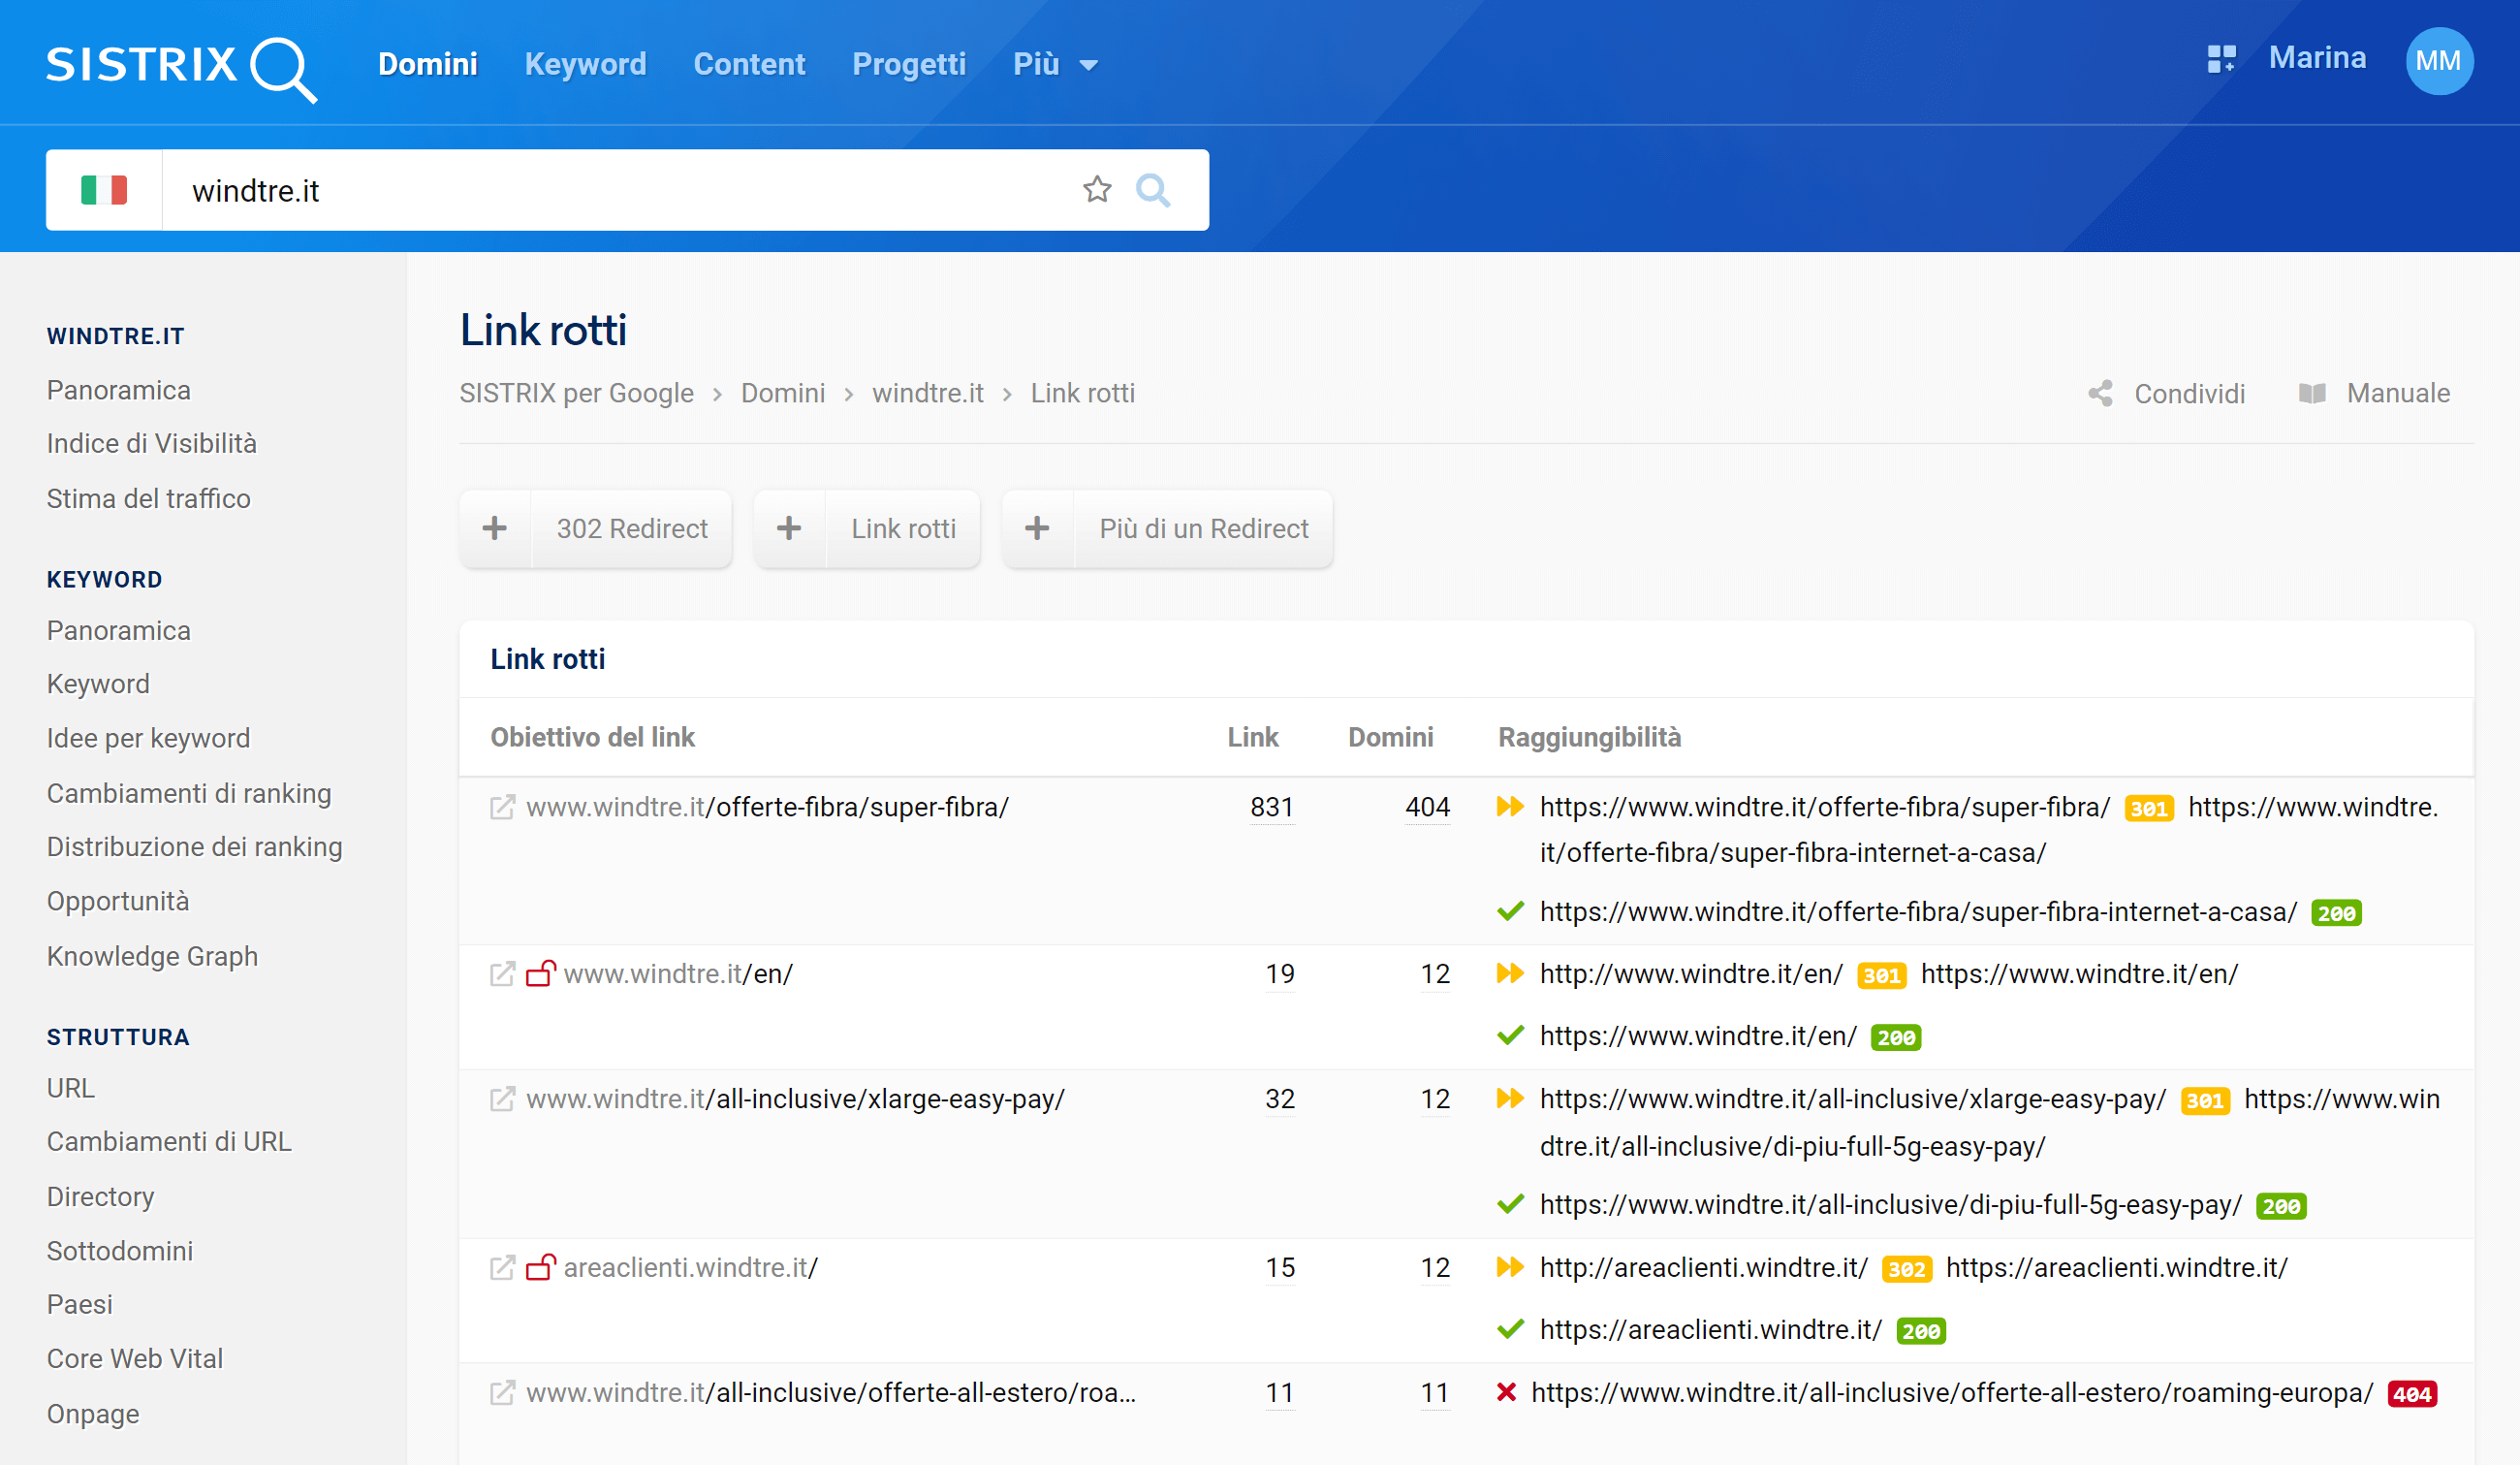The width and height of the screenshot is (2520, 1465).
Task: Open the Progetti top menu
Action: (909, 64)
